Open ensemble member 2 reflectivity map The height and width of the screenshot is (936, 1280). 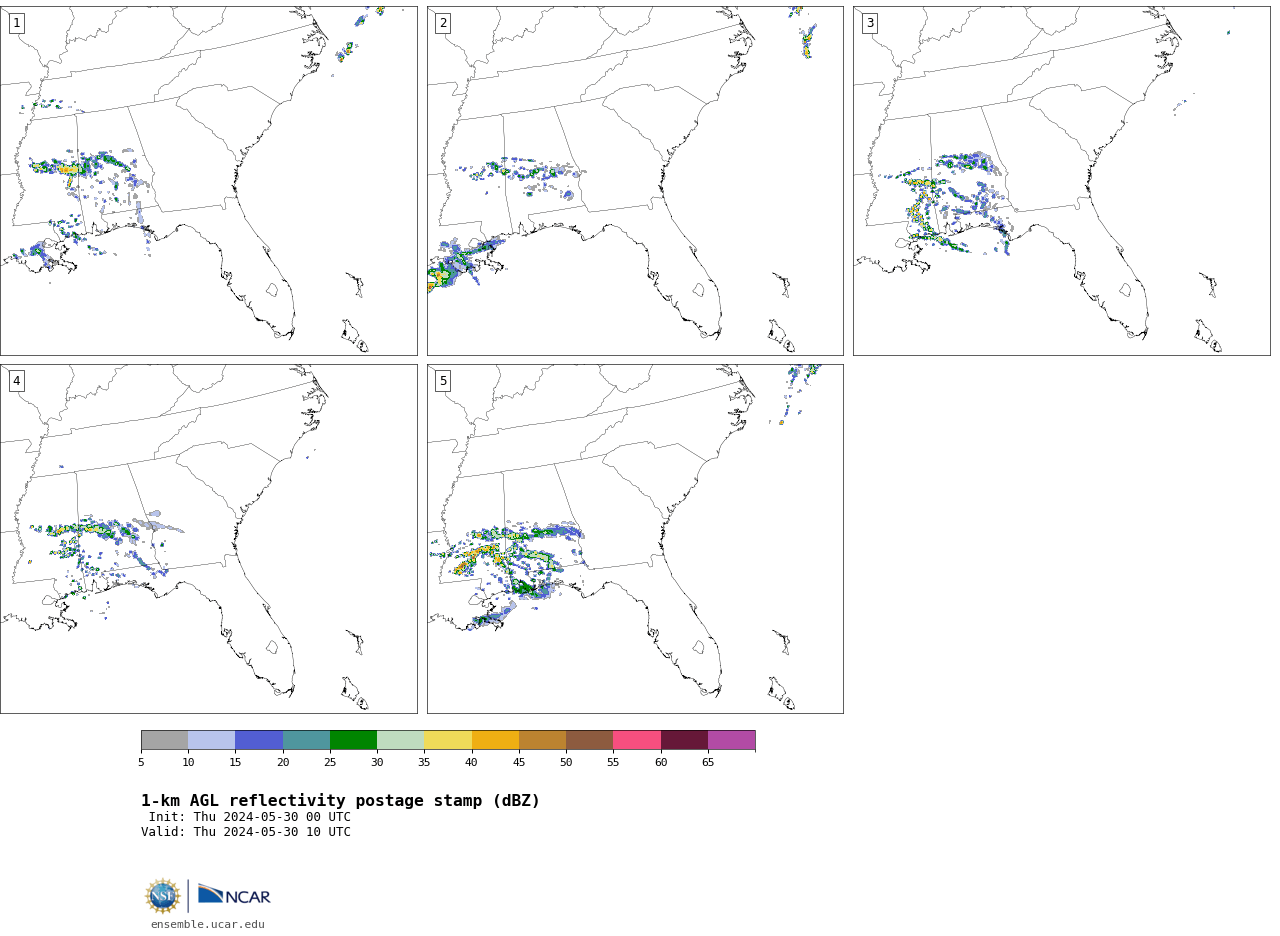pyautogui.click(x=635, y=180)
